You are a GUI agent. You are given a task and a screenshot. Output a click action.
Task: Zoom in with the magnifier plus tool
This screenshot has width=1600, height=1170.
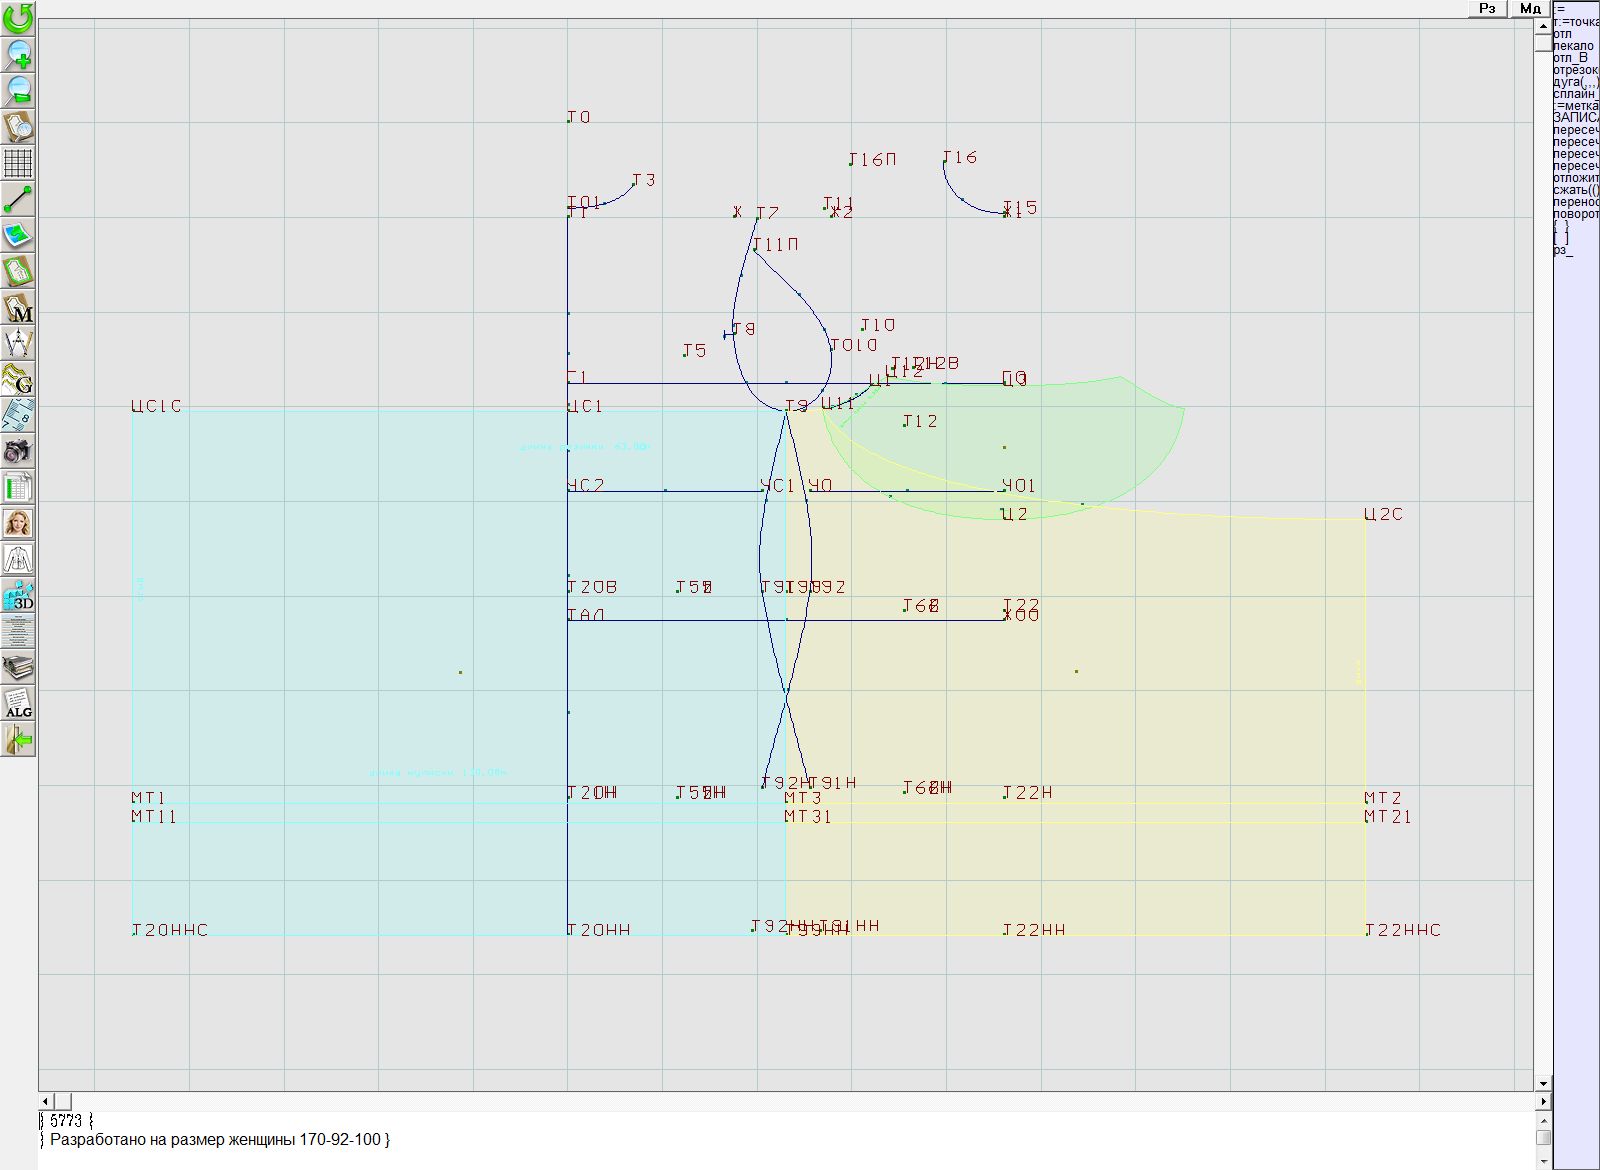[x=18, y=54]
